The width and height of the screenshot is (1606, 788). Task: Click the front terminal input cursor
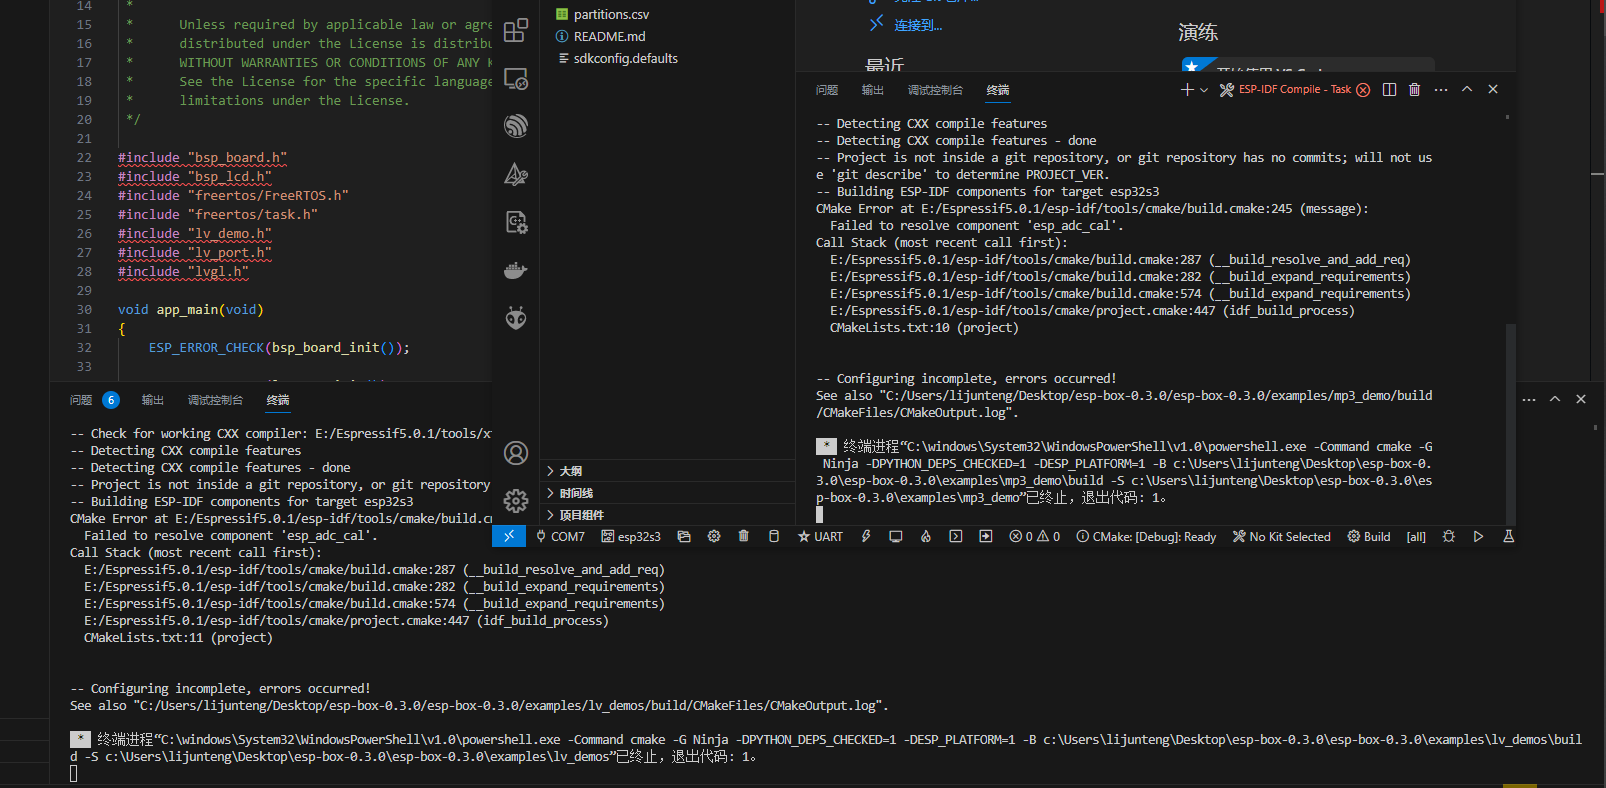click(x=820, y=514)
